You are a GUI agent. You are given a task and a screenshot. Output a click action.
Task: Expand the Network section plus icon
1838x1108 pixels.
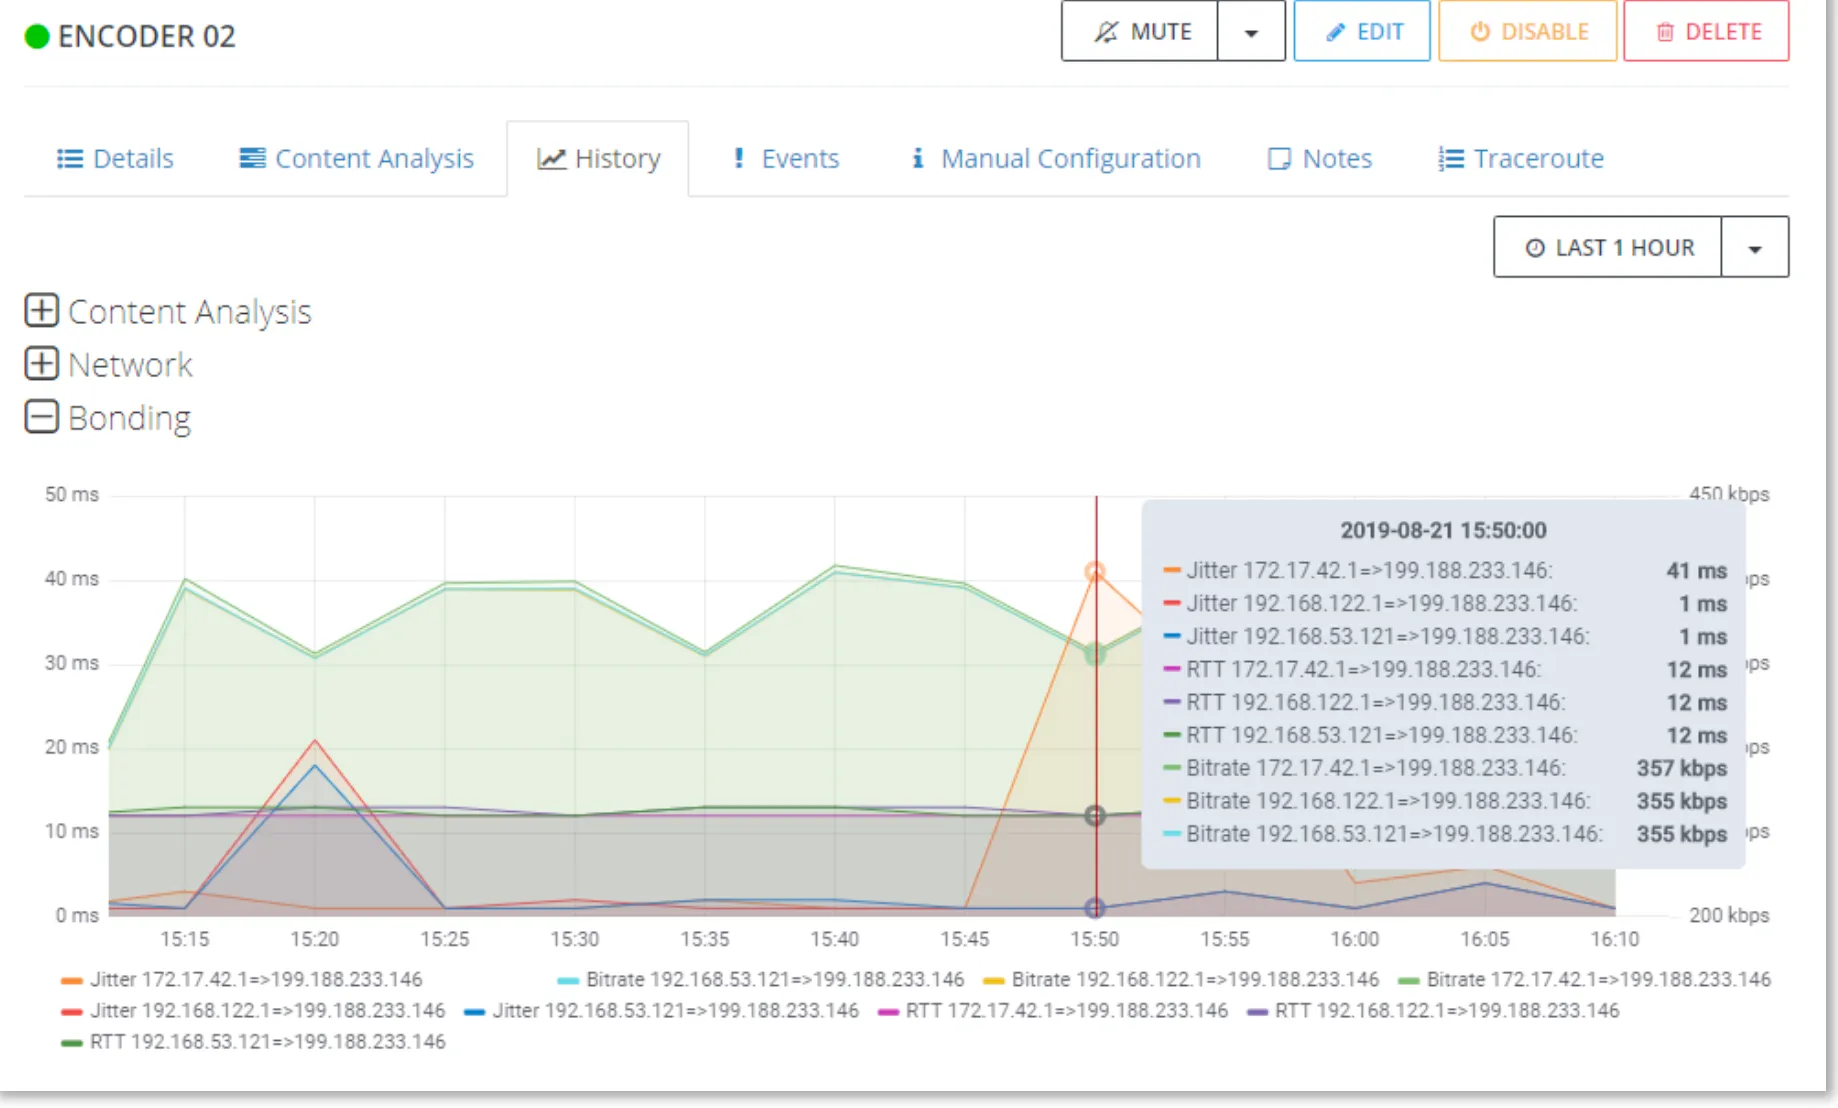coord(41,364)
